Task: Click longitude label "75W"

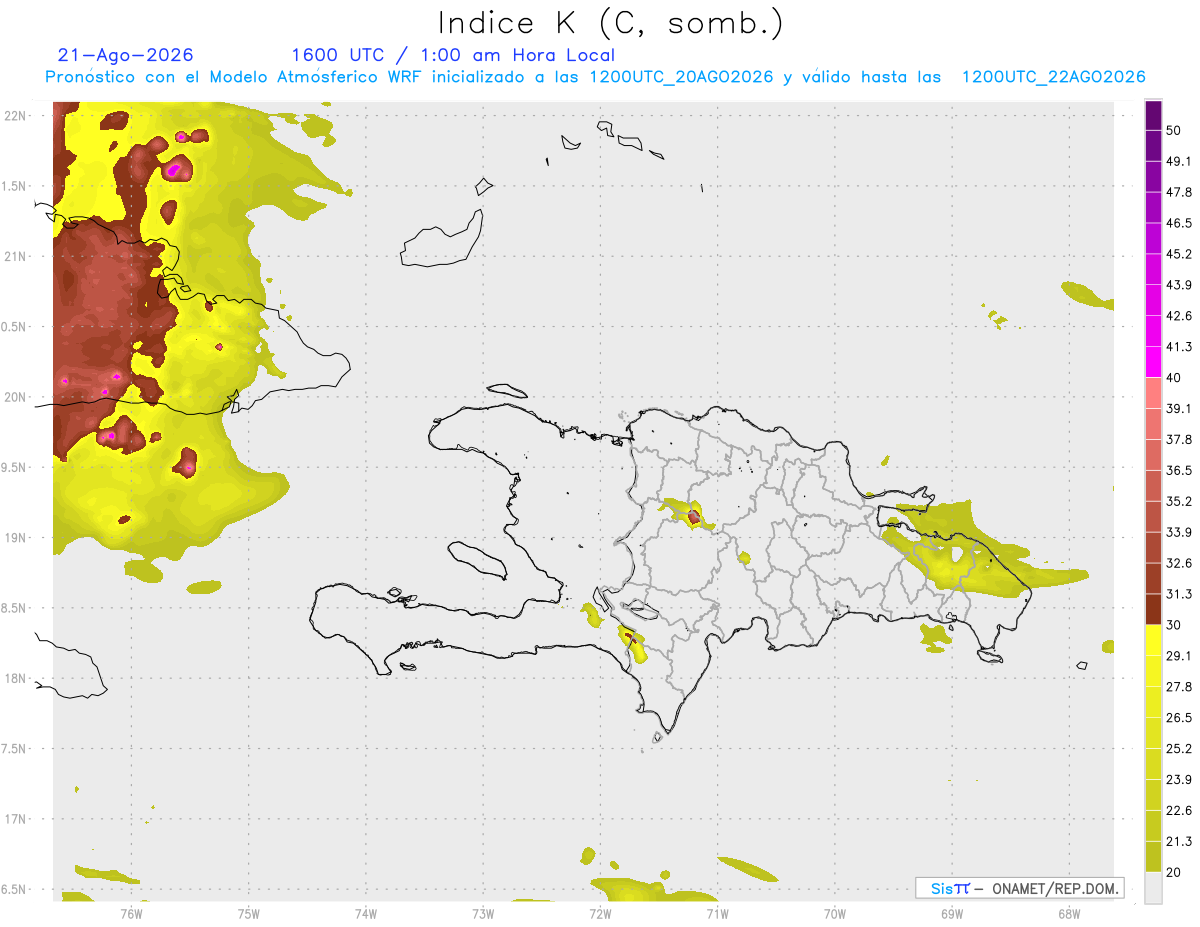Action: tap(248, 912)
